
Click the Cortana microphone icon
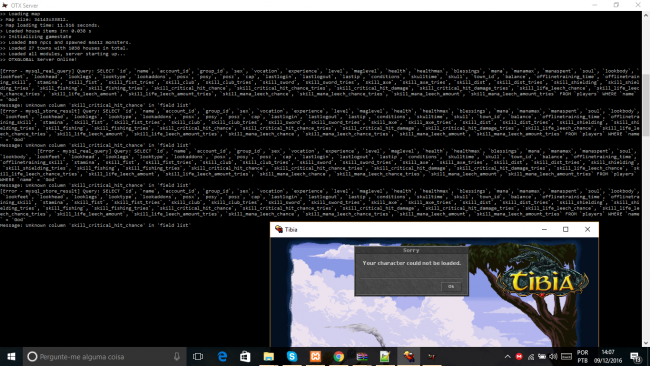click(x=177, y=356)
